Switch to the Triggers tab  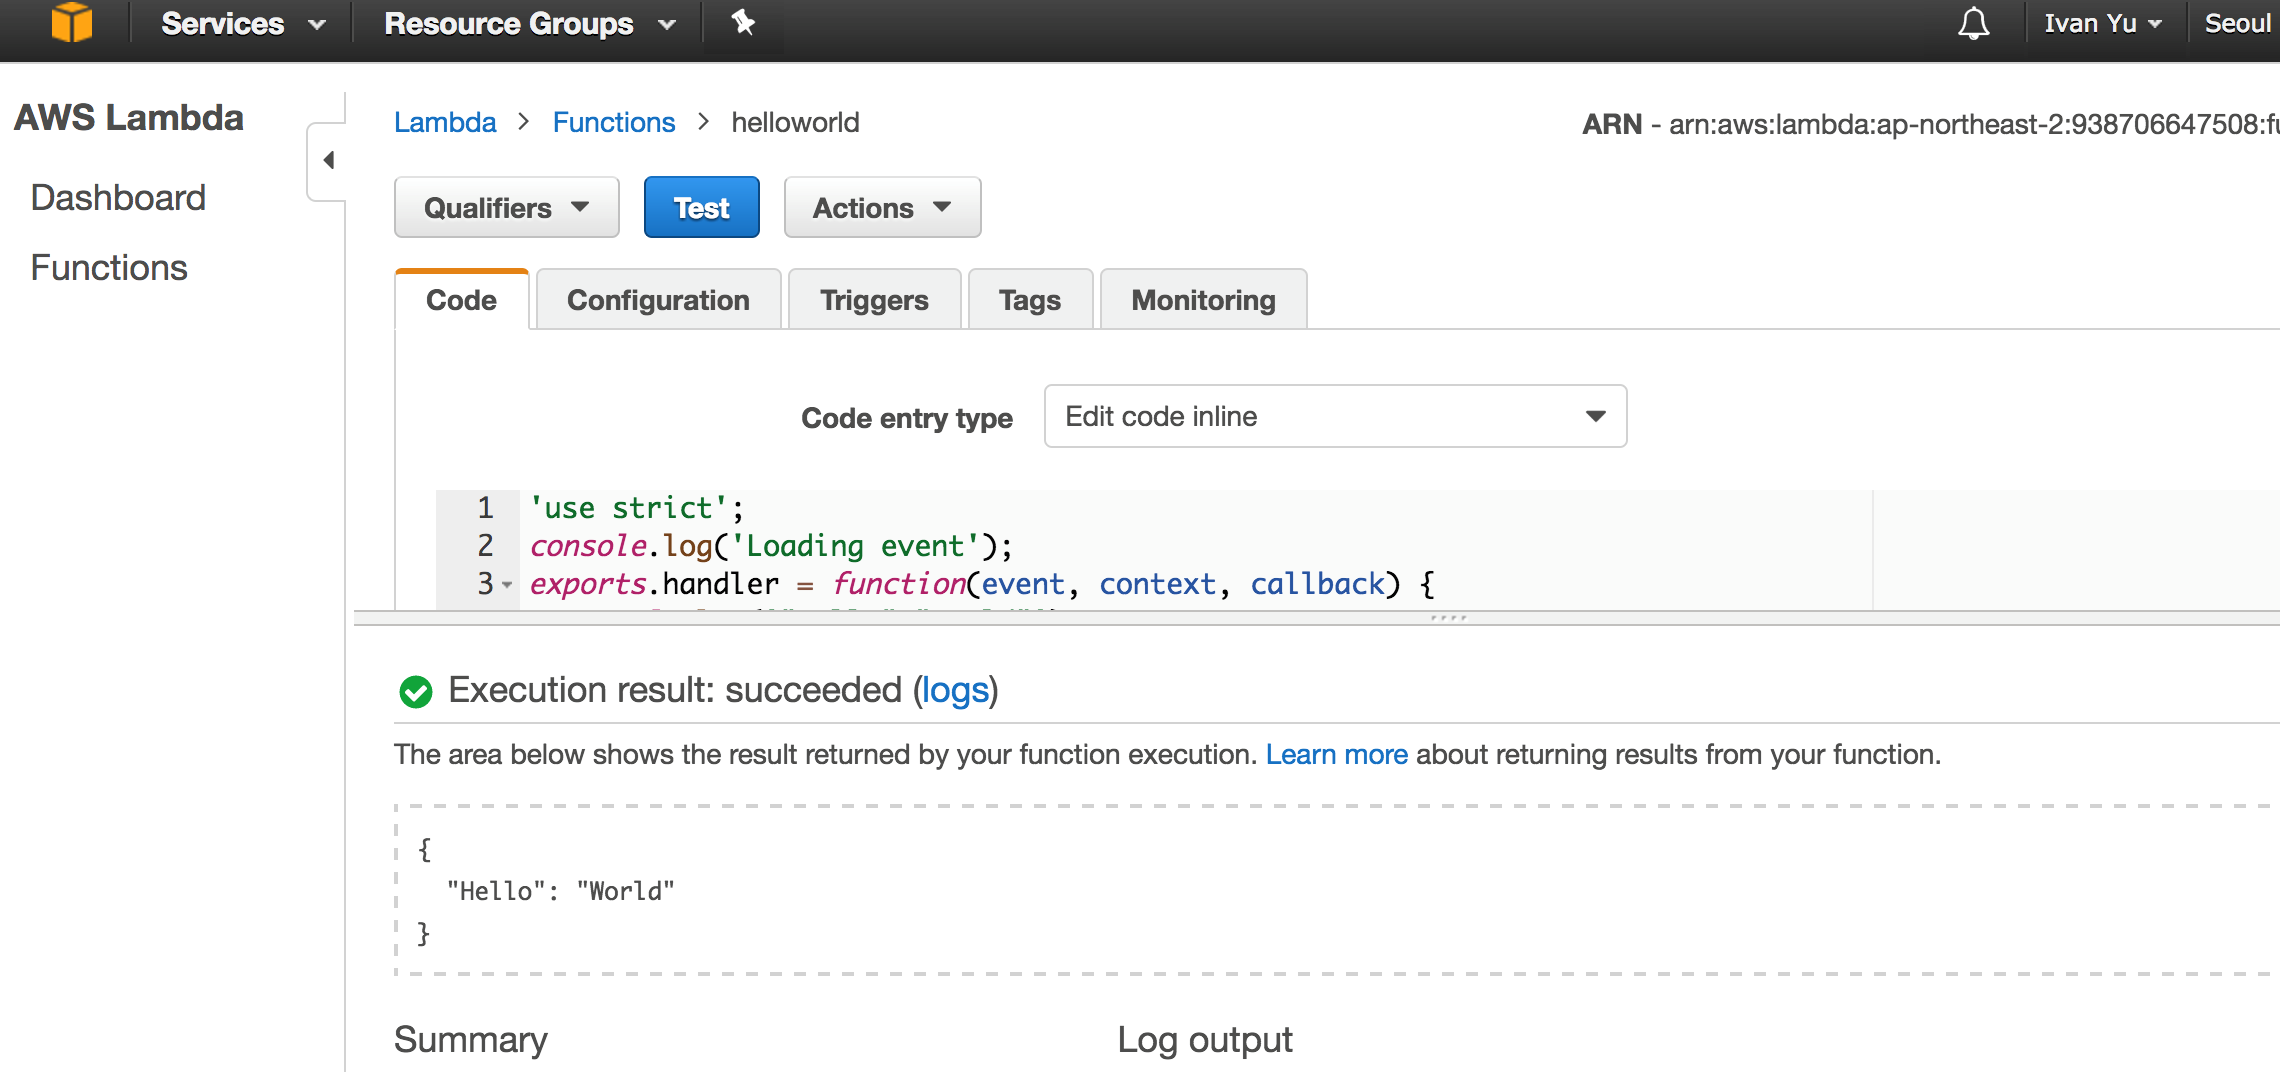pos(874,300)
